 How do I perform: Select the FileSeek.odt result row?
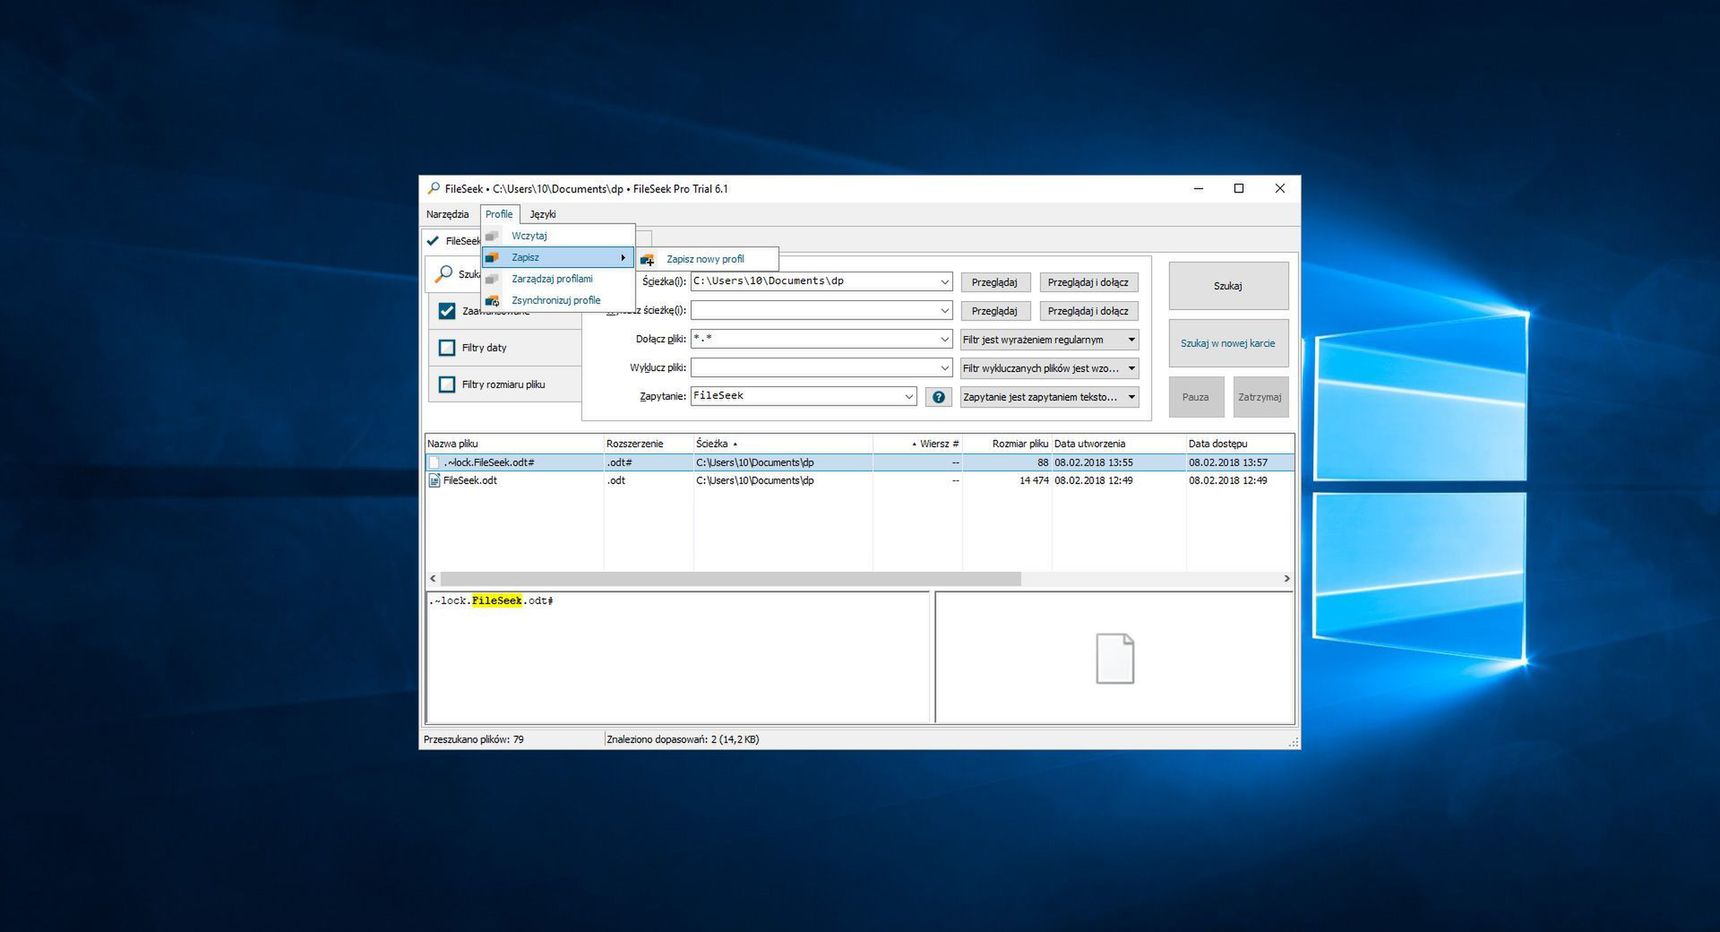tap(860, 481)
